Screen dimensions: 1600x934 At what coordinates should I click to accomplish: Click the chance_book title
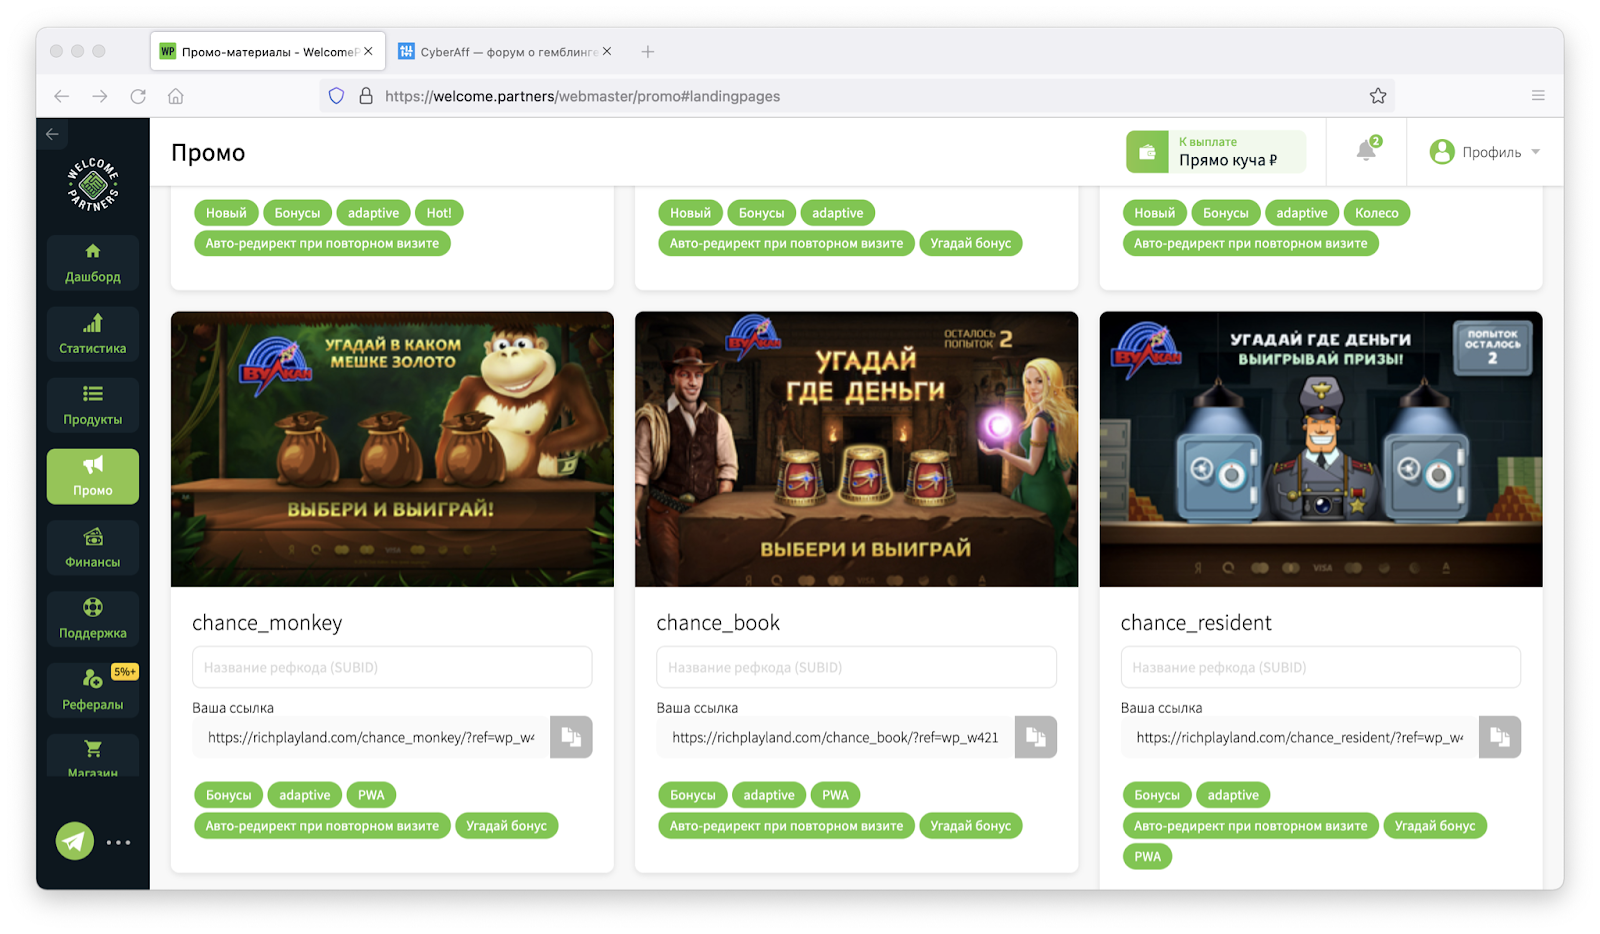pos(718,623)
